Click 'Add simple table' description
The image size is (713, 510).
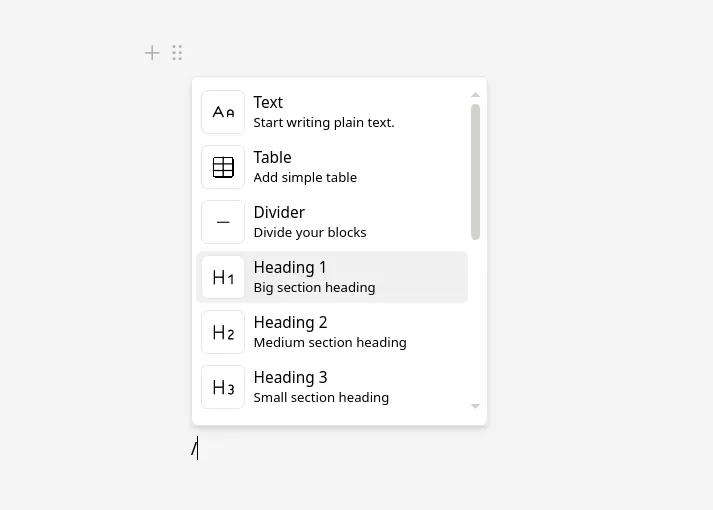pos(305,178)
